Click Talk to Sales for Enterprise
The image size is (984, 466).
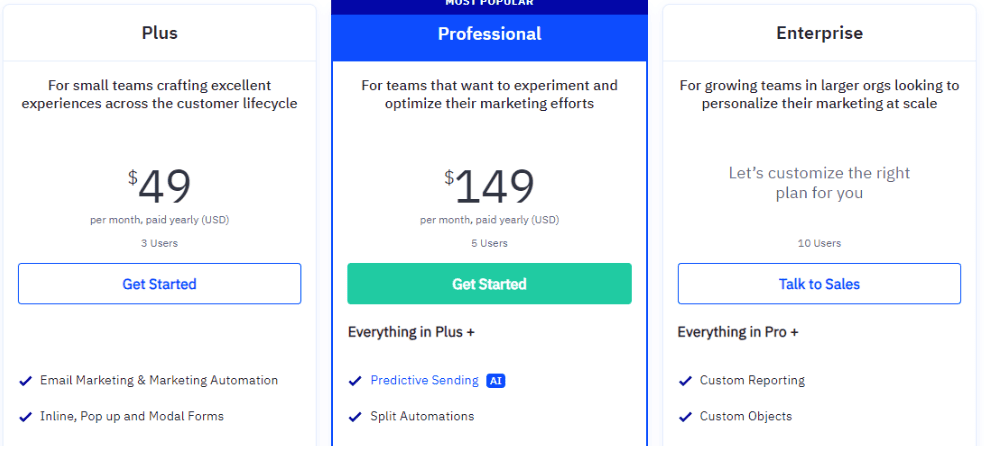819,283
